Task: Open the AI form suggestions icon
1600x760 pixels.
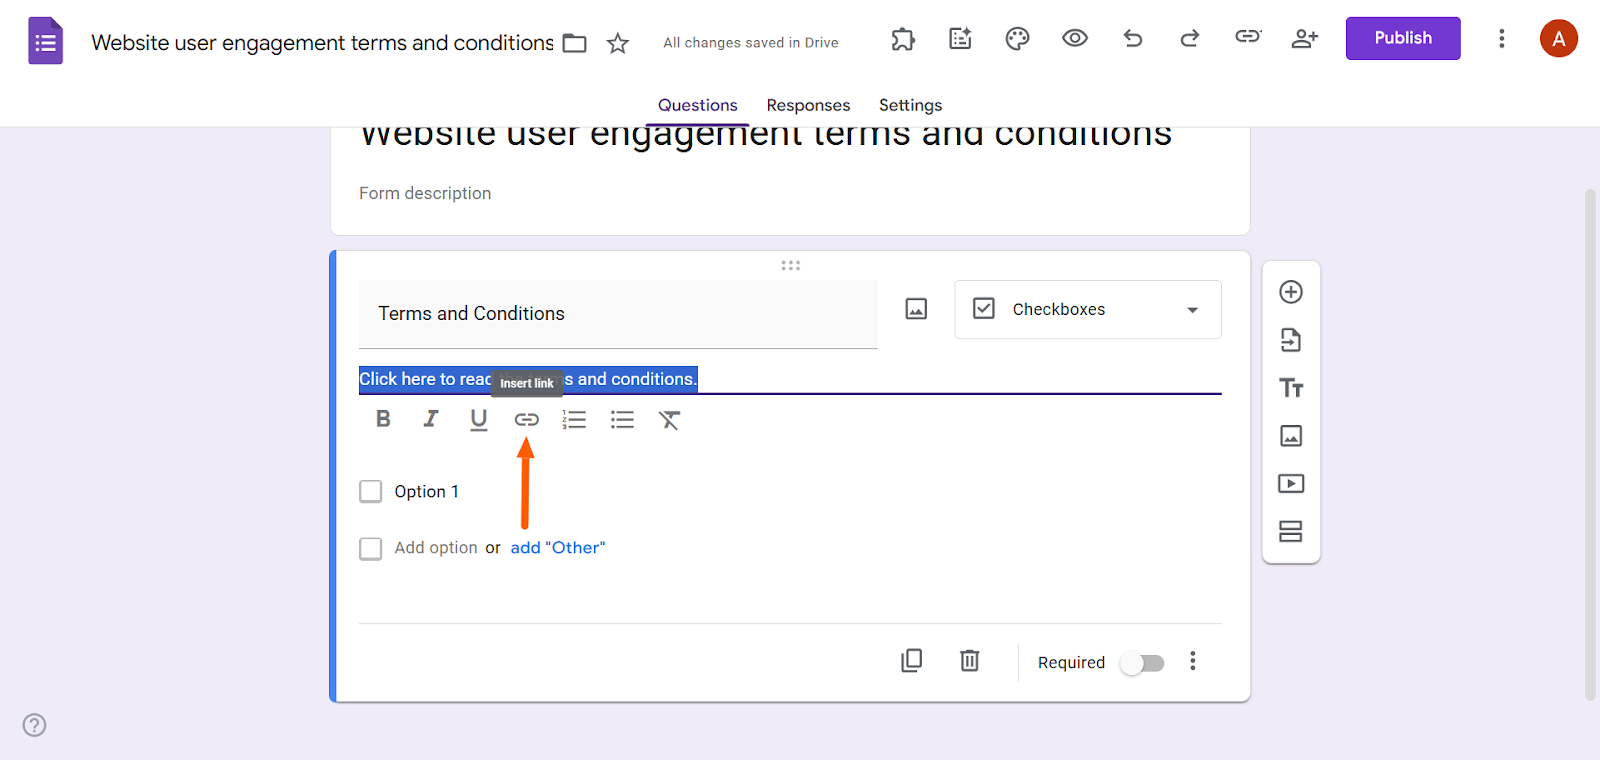Action: 961,39
